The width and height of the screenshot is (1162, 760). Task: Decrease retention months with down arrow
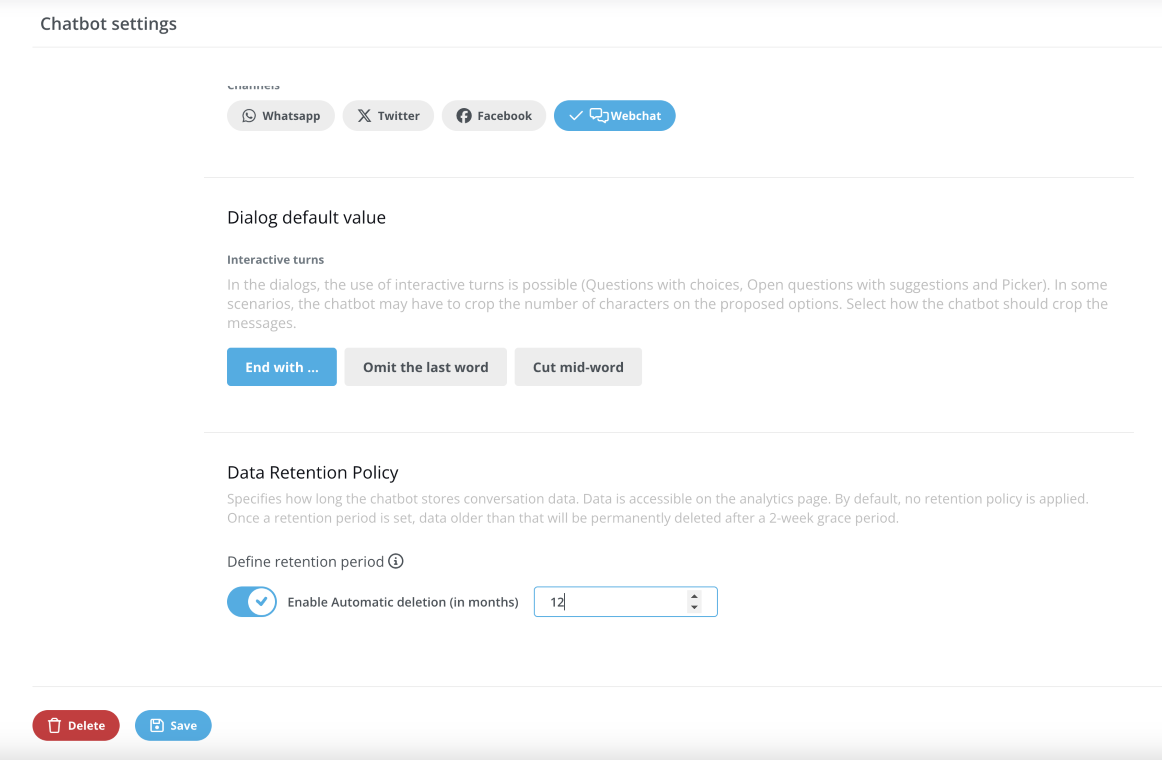tap(694, 607)
